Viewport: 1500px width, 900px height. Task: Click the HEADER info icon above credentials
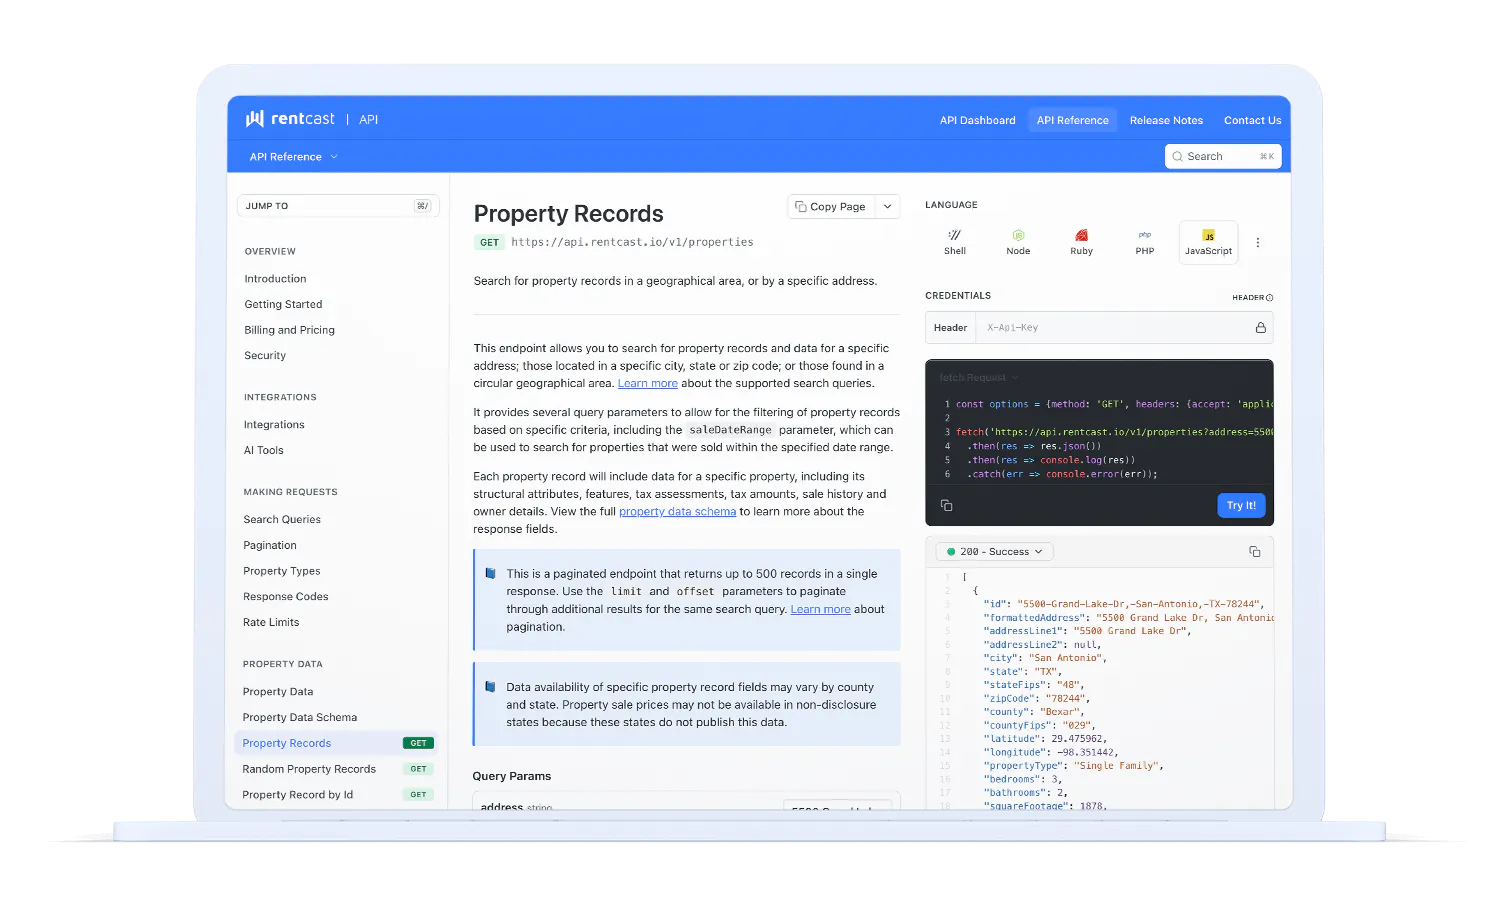click(x=1270, y=298)
